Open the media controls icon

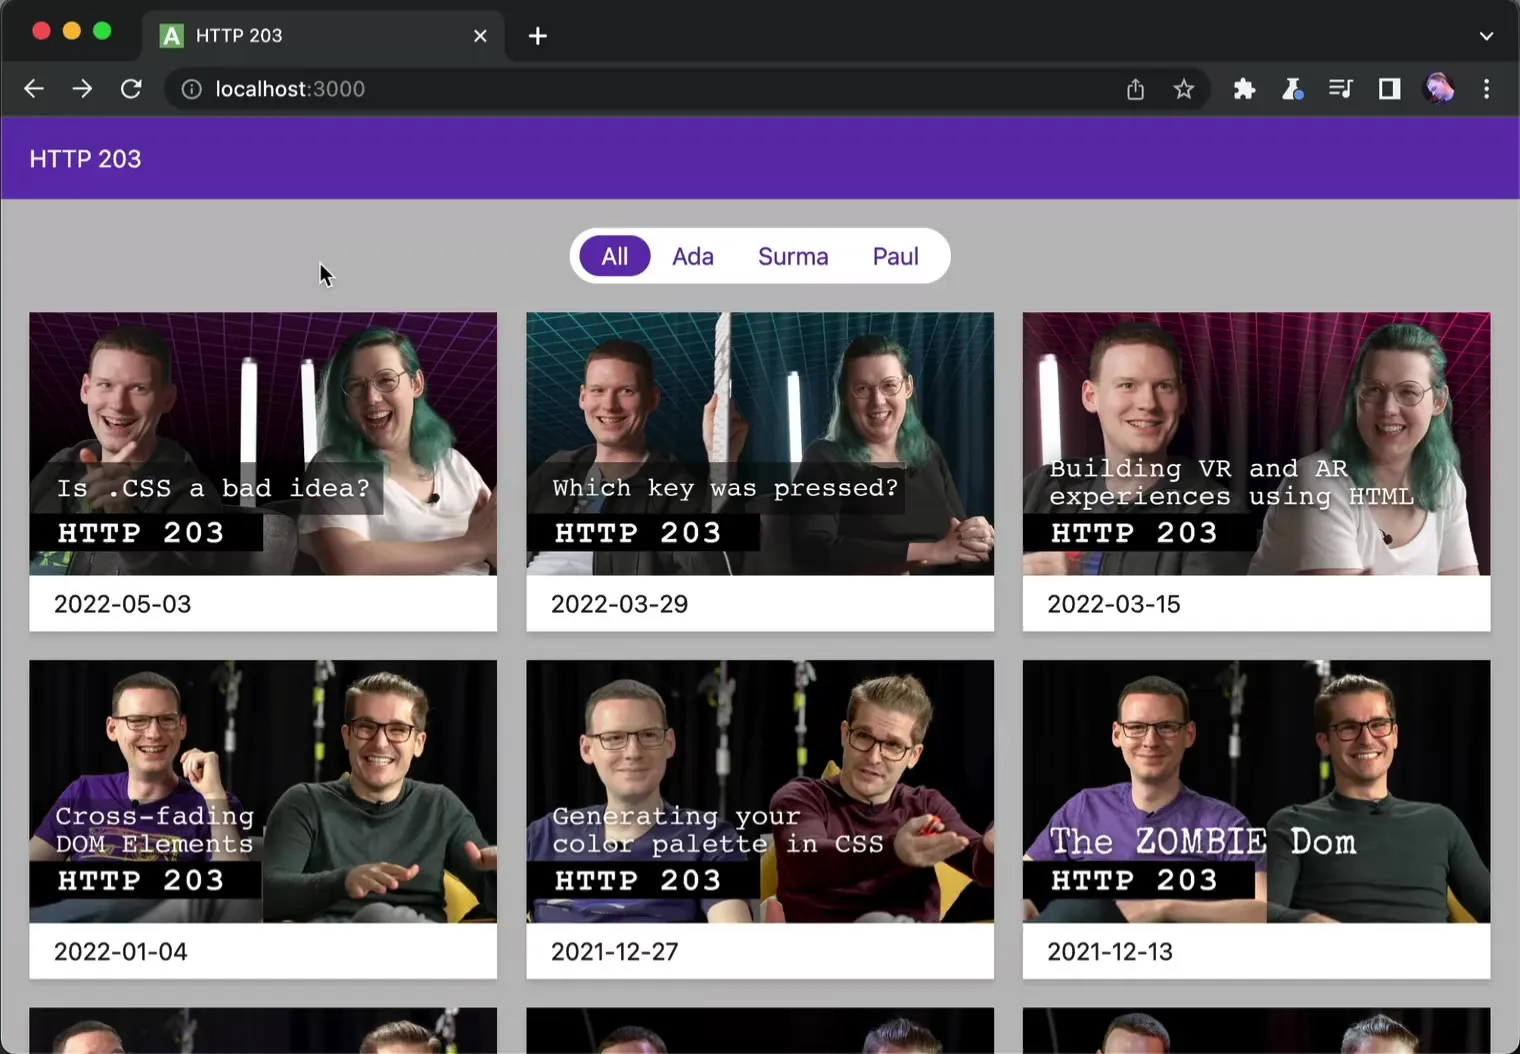tap(1340, 89)
